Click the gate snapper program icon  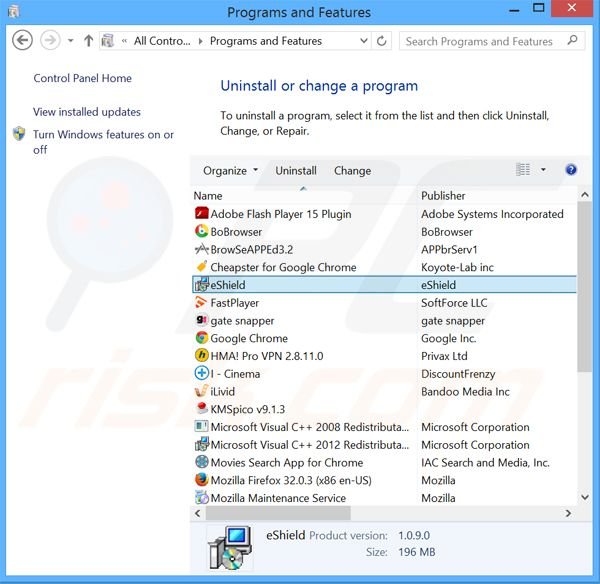click(201, 320)
